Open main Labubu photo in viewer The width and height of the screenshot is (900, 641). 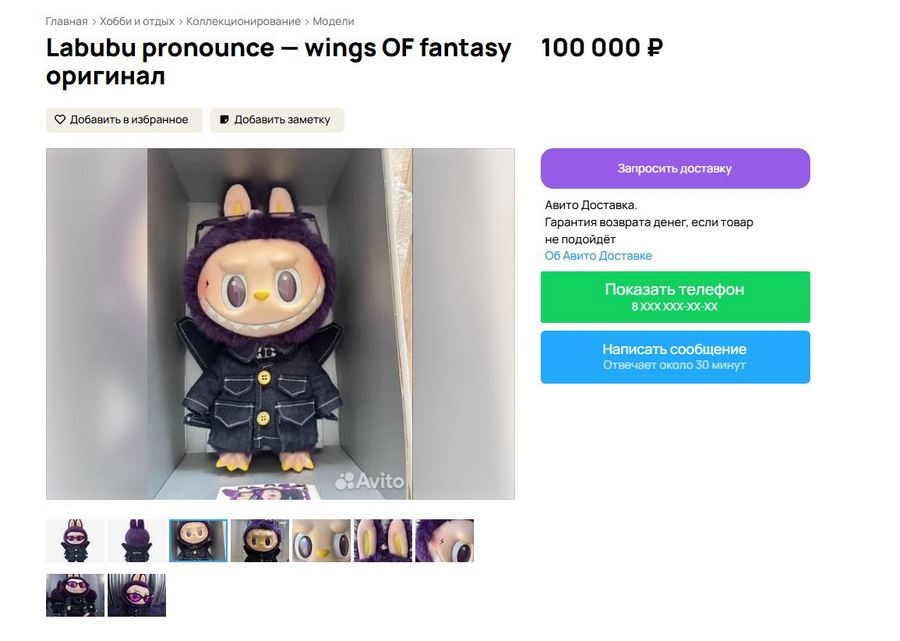pyautogui.click(x=280, y=323)
